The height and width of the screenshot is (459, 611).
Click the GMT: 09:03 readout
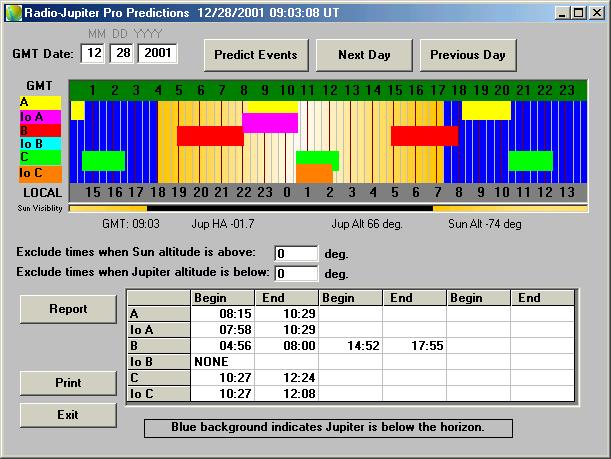pos(131,224)
